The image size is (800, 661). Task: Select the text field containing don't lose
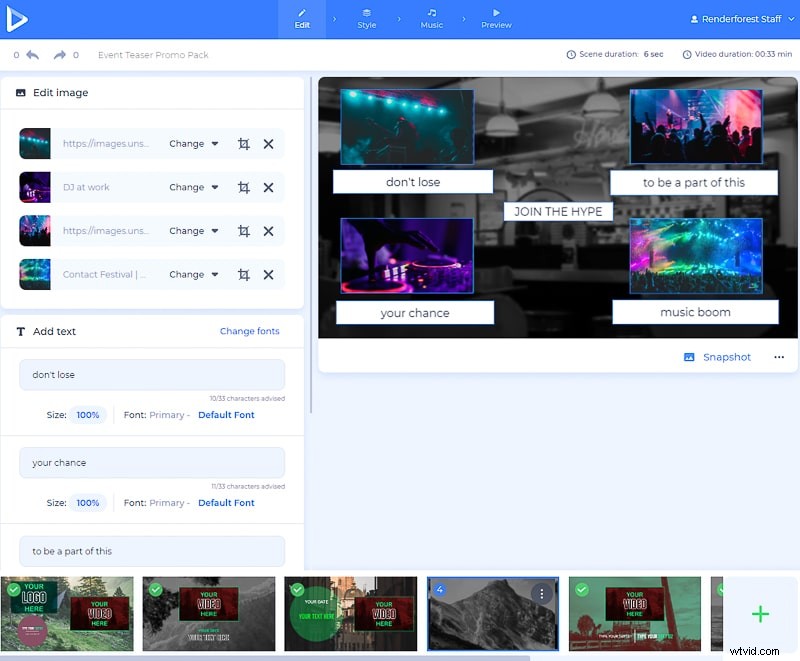tap(151, 375)
